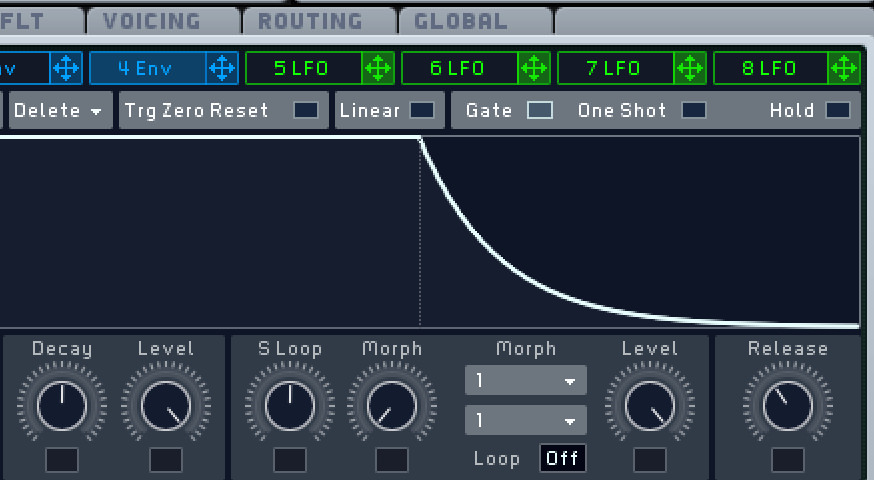This screenshot has height=480, width=874.
Task: Click the Release knob
Action: click(x=788, y=406)
